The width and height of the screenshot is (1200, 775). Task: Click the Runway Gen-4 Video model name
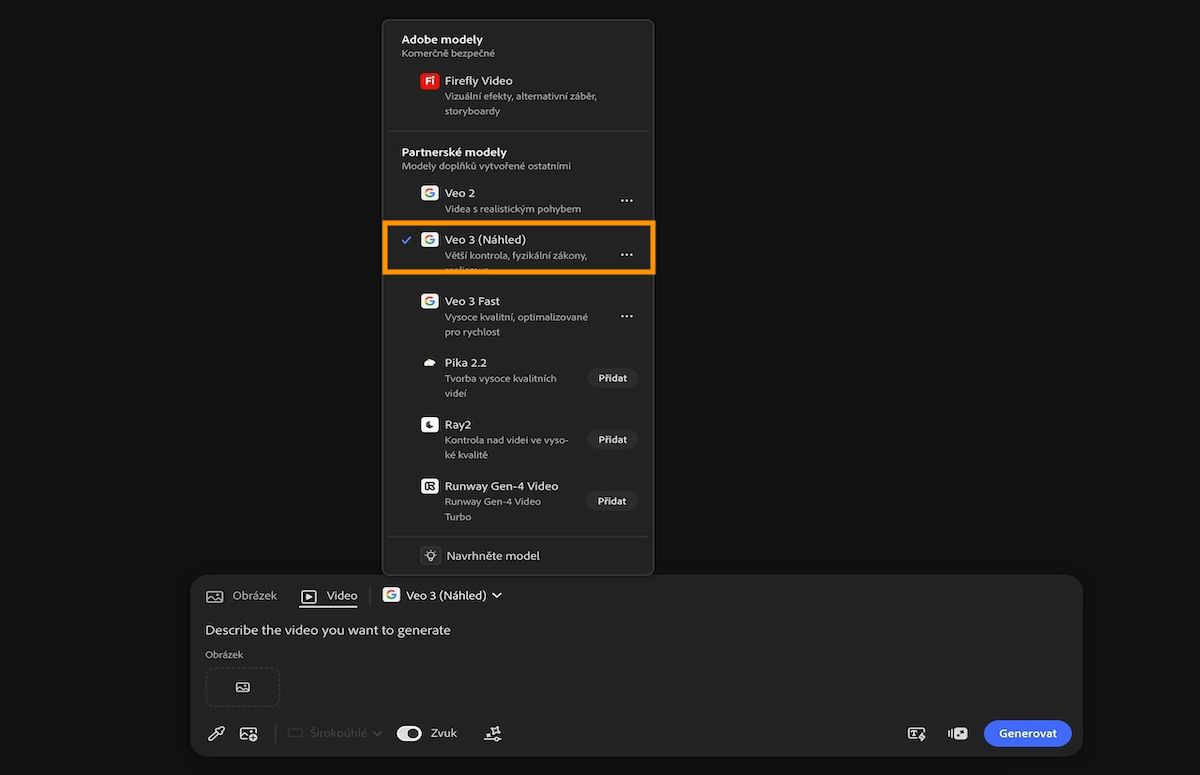tap(502, 486)
